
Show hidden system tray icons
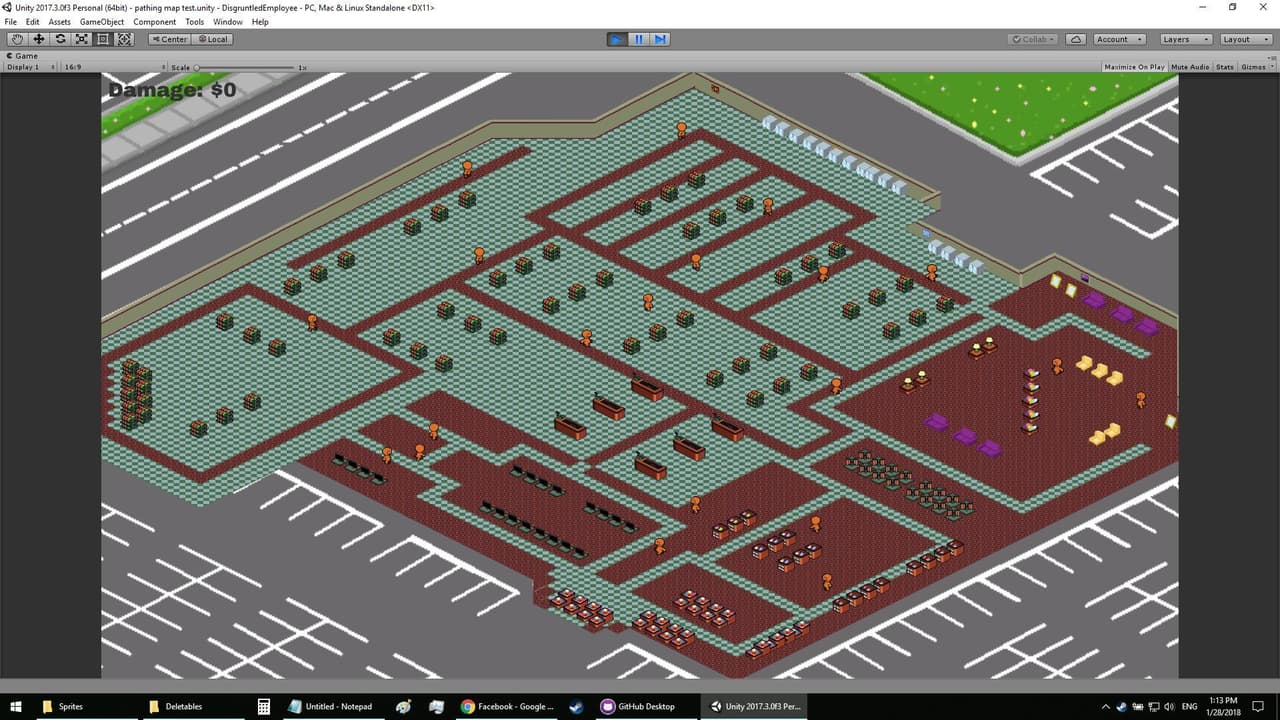(1106, 707)
